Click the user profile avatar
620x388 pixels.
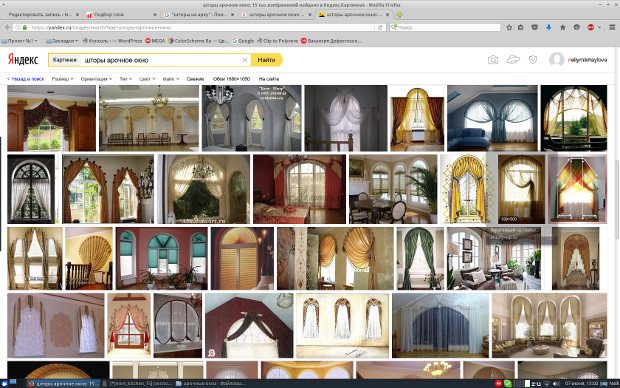pos(556,60)
